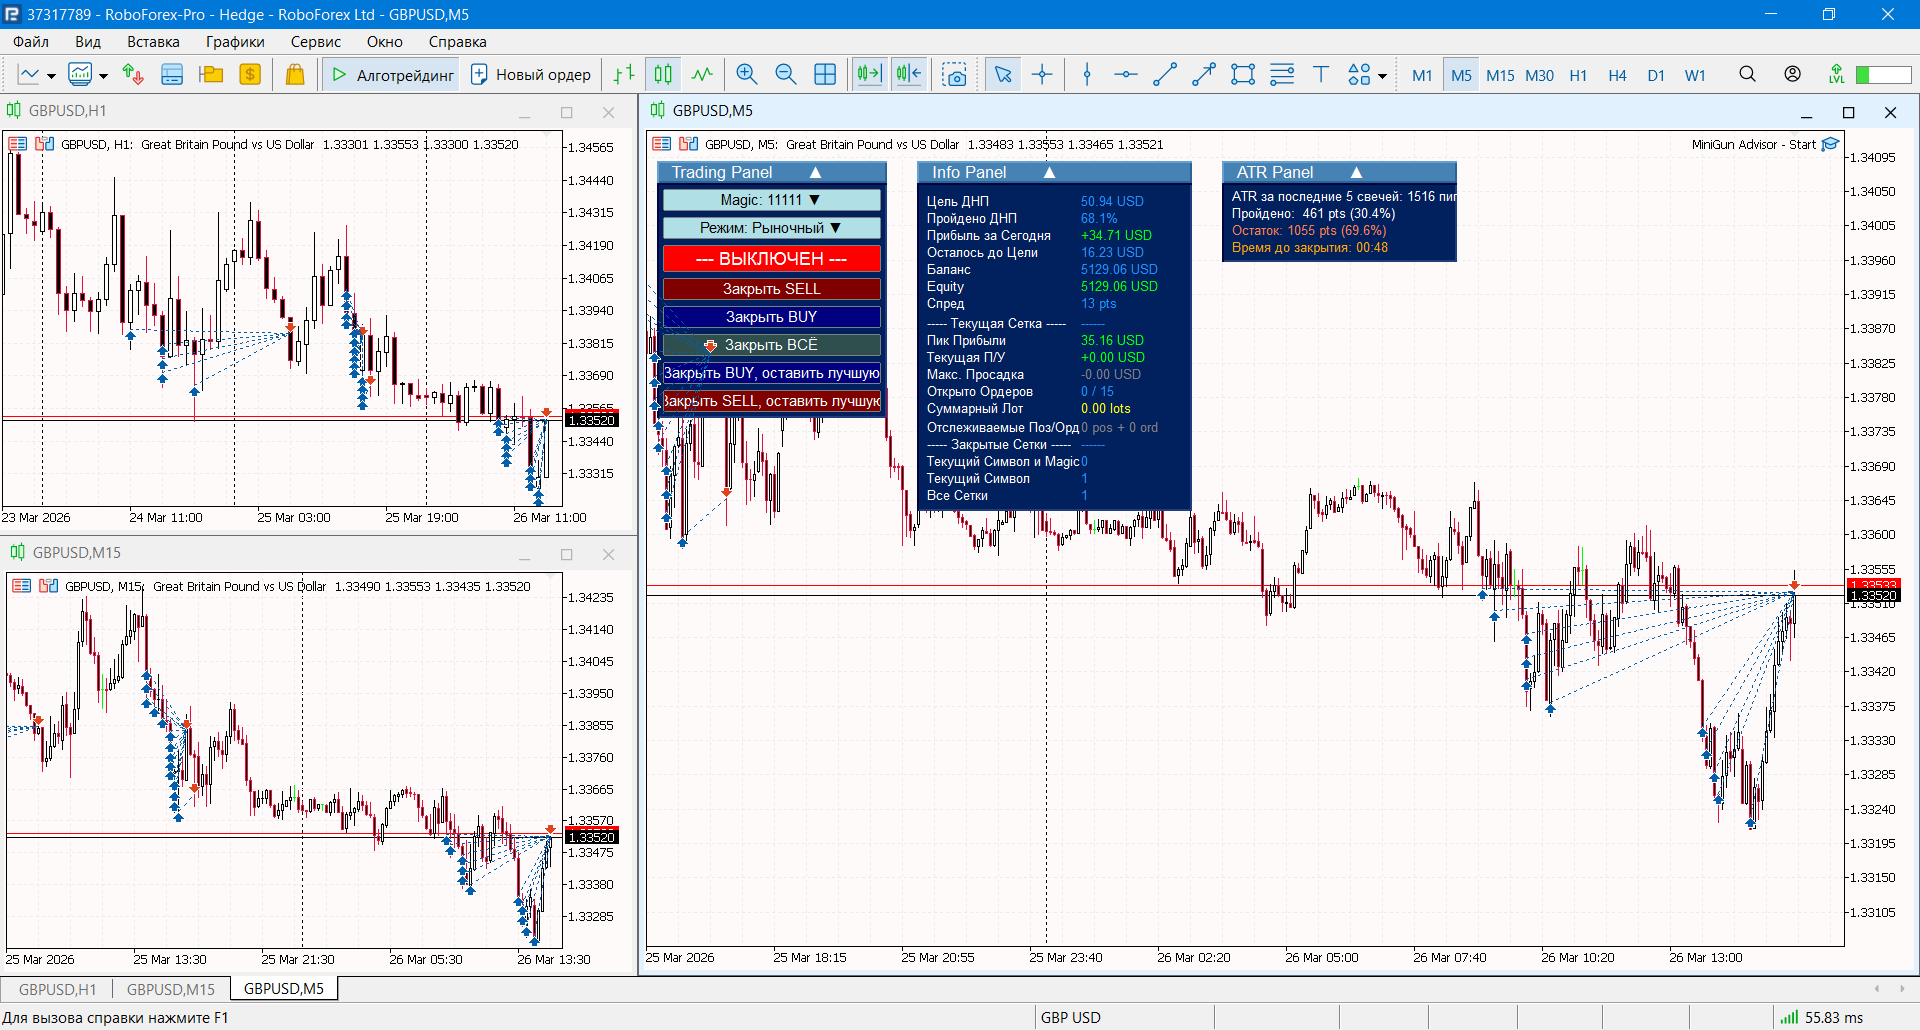
Task: Open the Magic: 11111 dropdown
Action: click(x=771, y=200)
